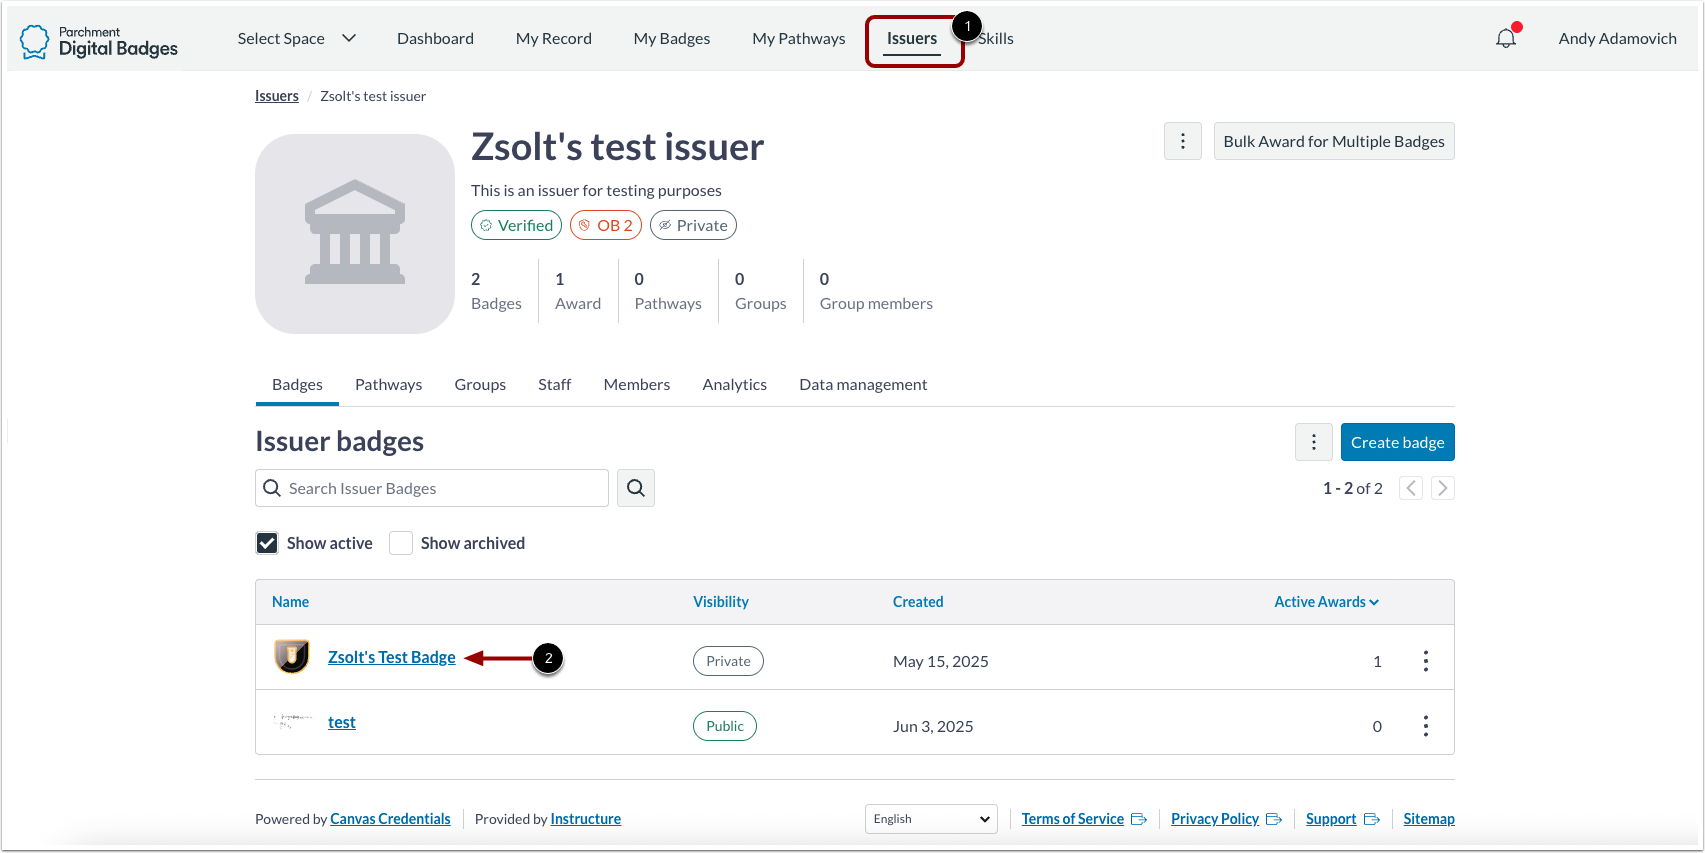
Task: Open My Badges in navigation
Action: pos(672,38)
